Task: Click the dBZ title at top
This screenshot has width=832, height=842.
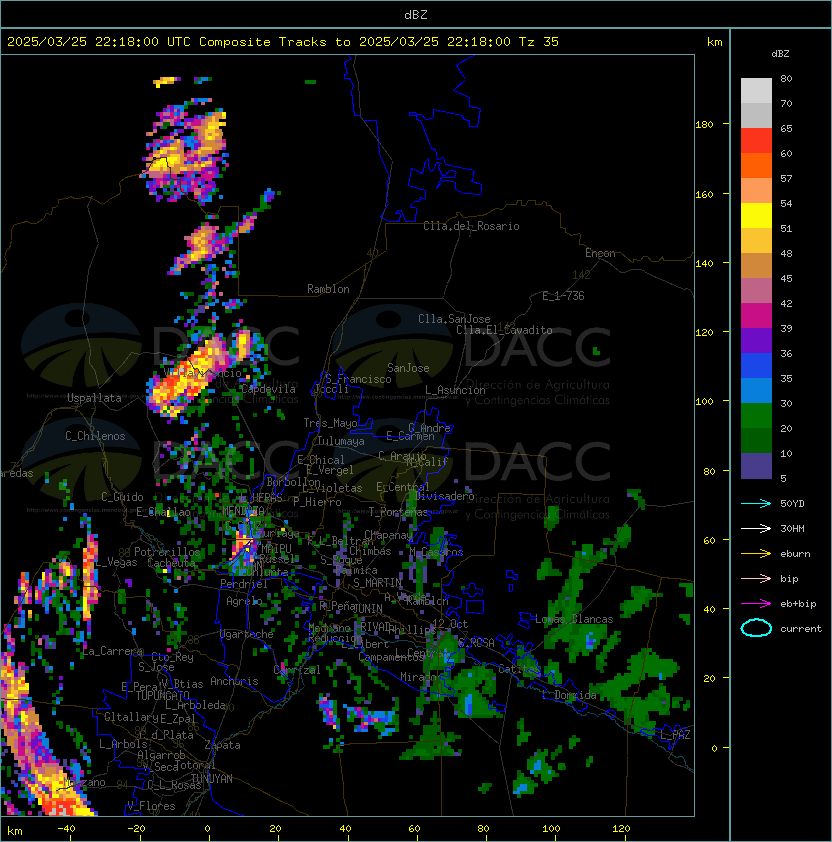Action: pos(416,14)
